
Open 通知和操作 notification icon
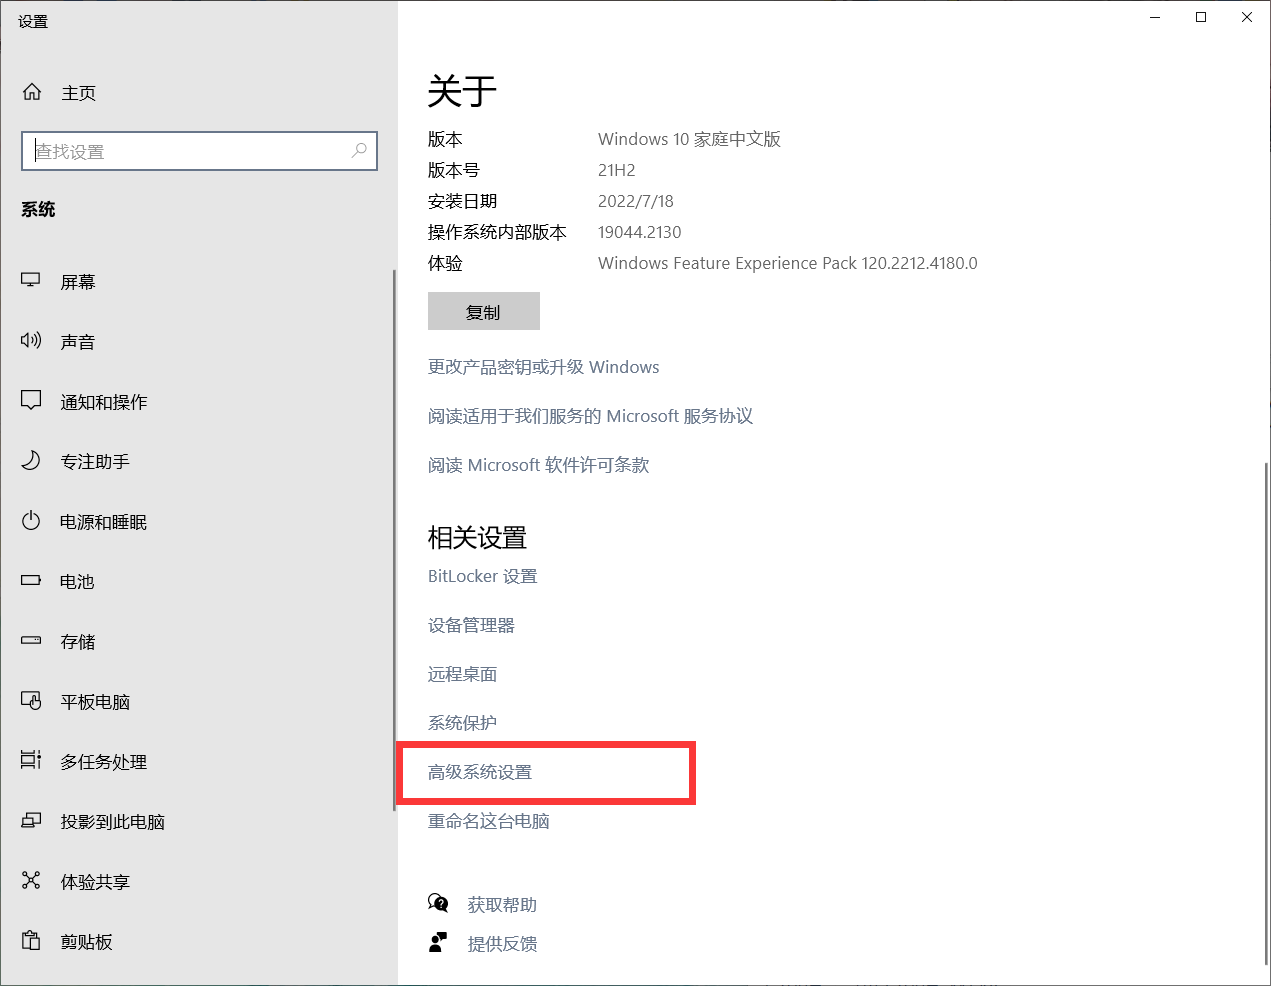point(31,401)
